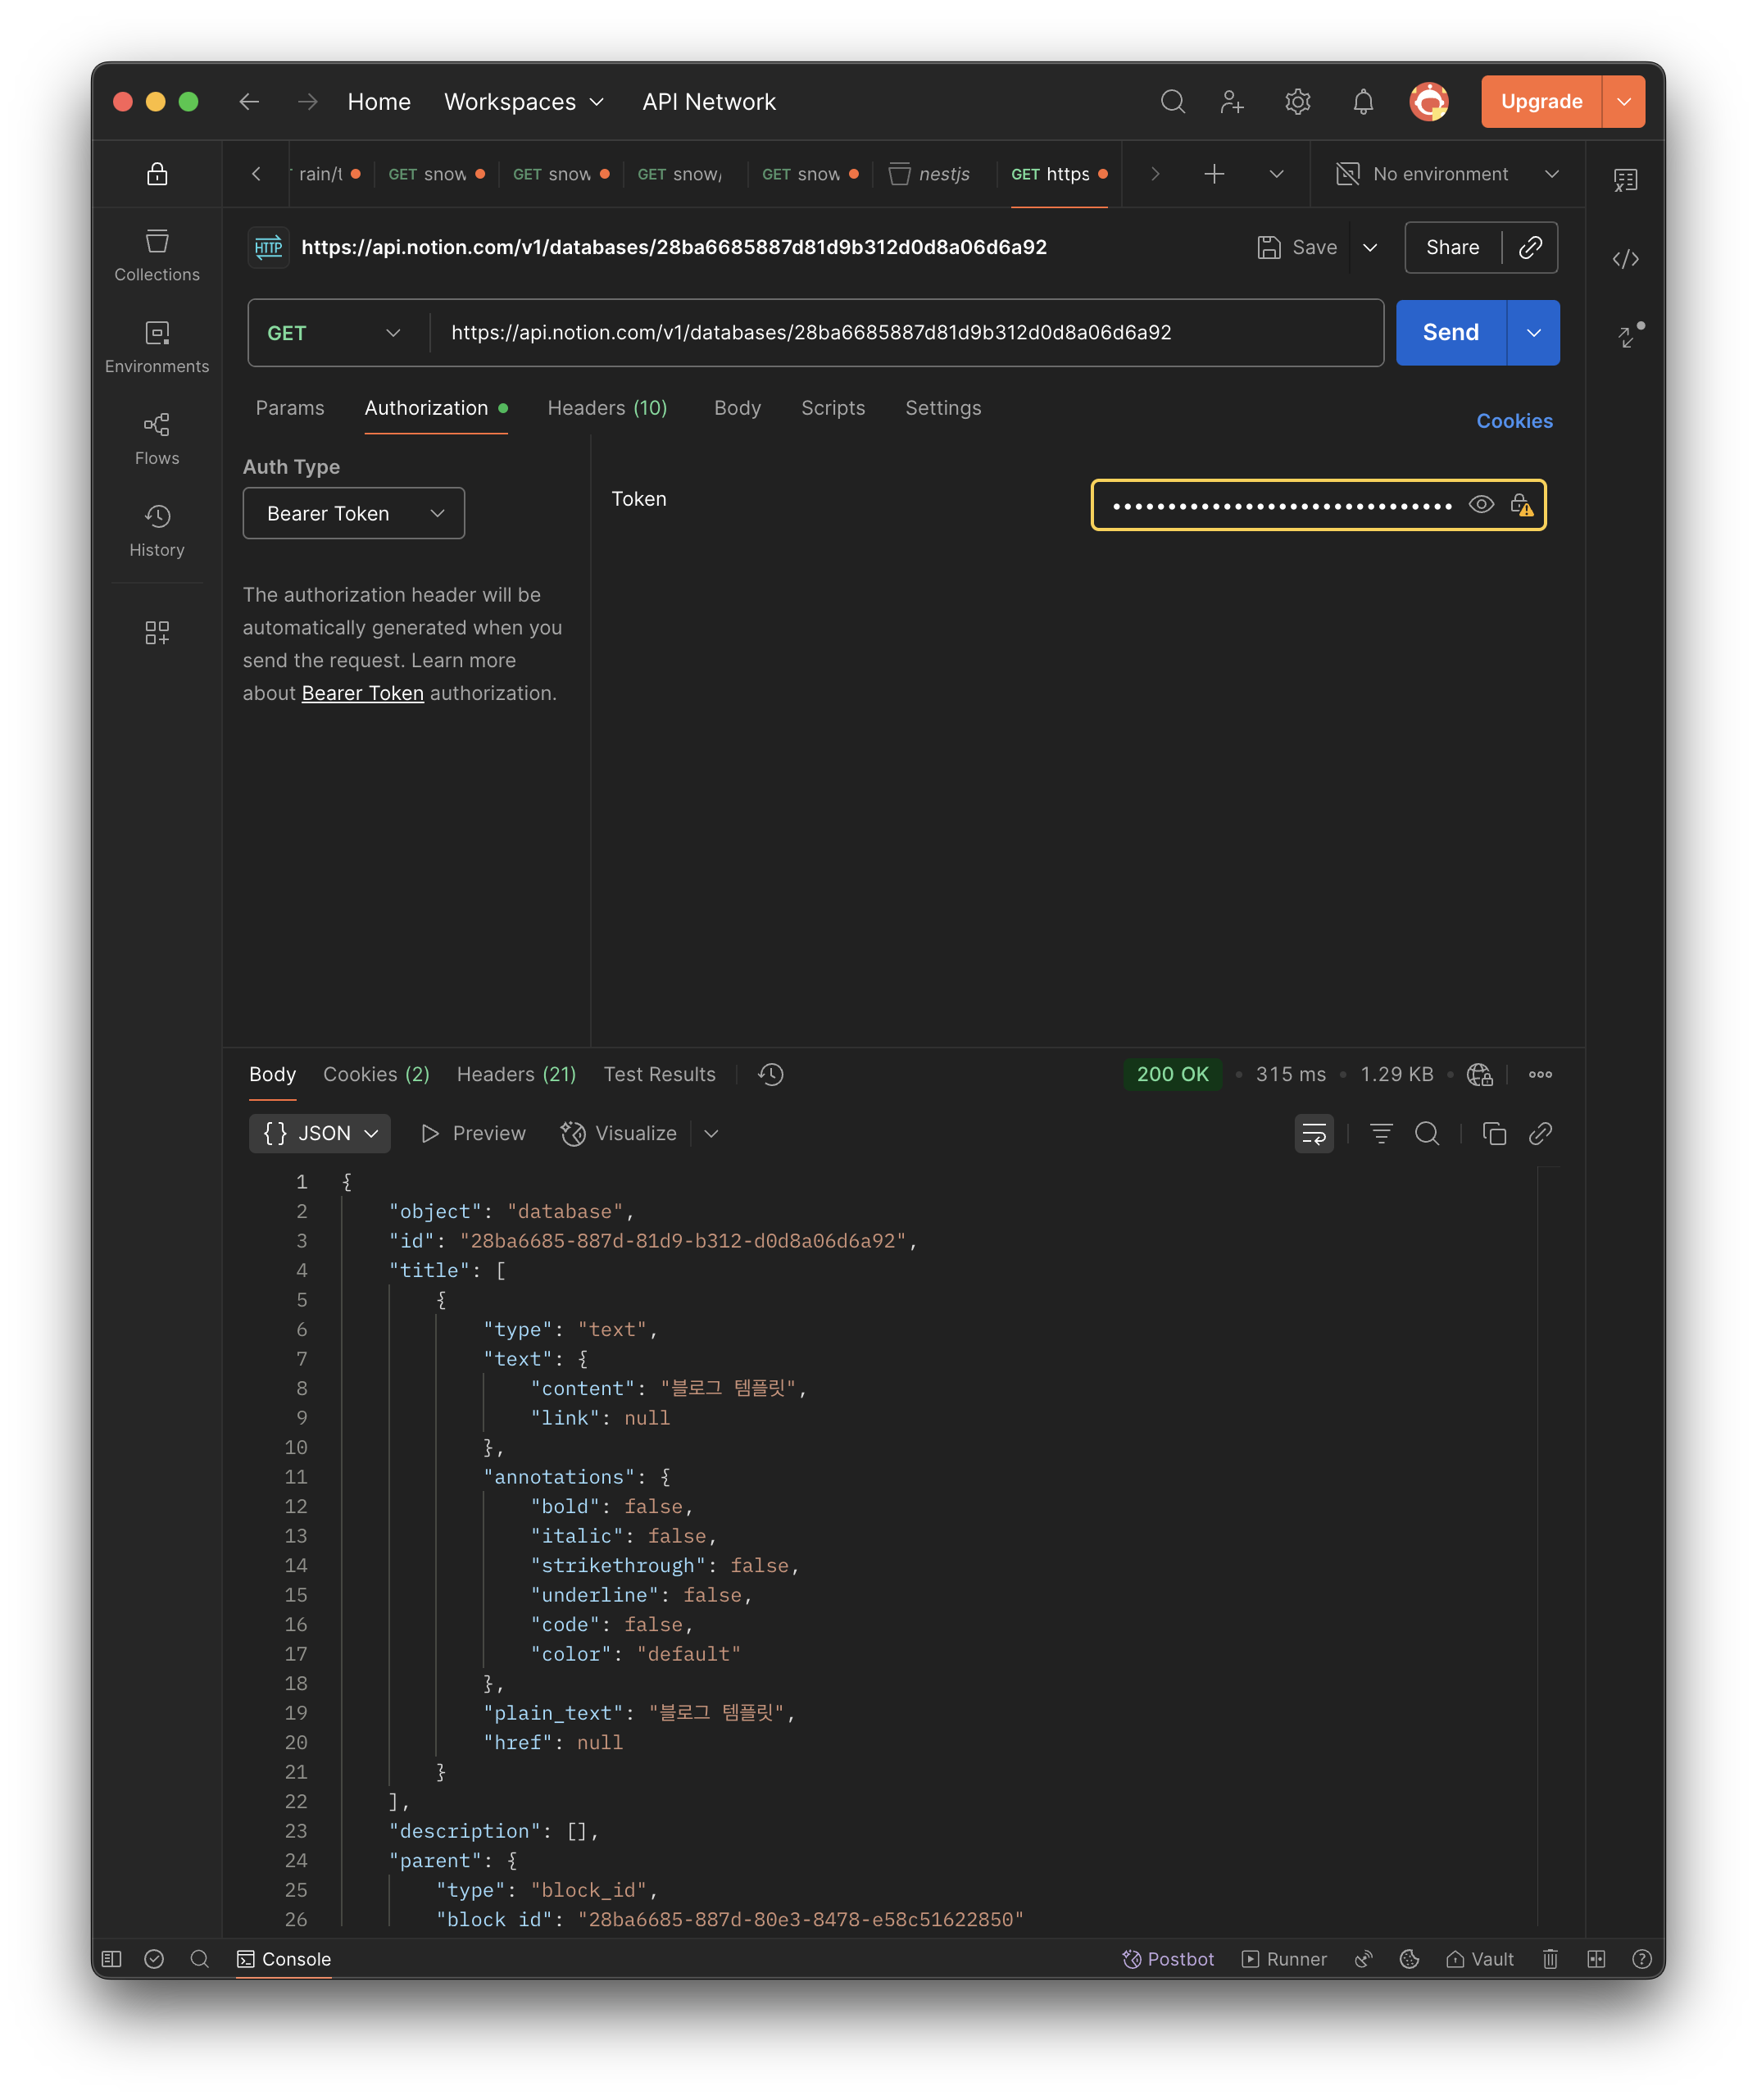
Task: Filter the response with filter icon
Action: [1381, 1133]
